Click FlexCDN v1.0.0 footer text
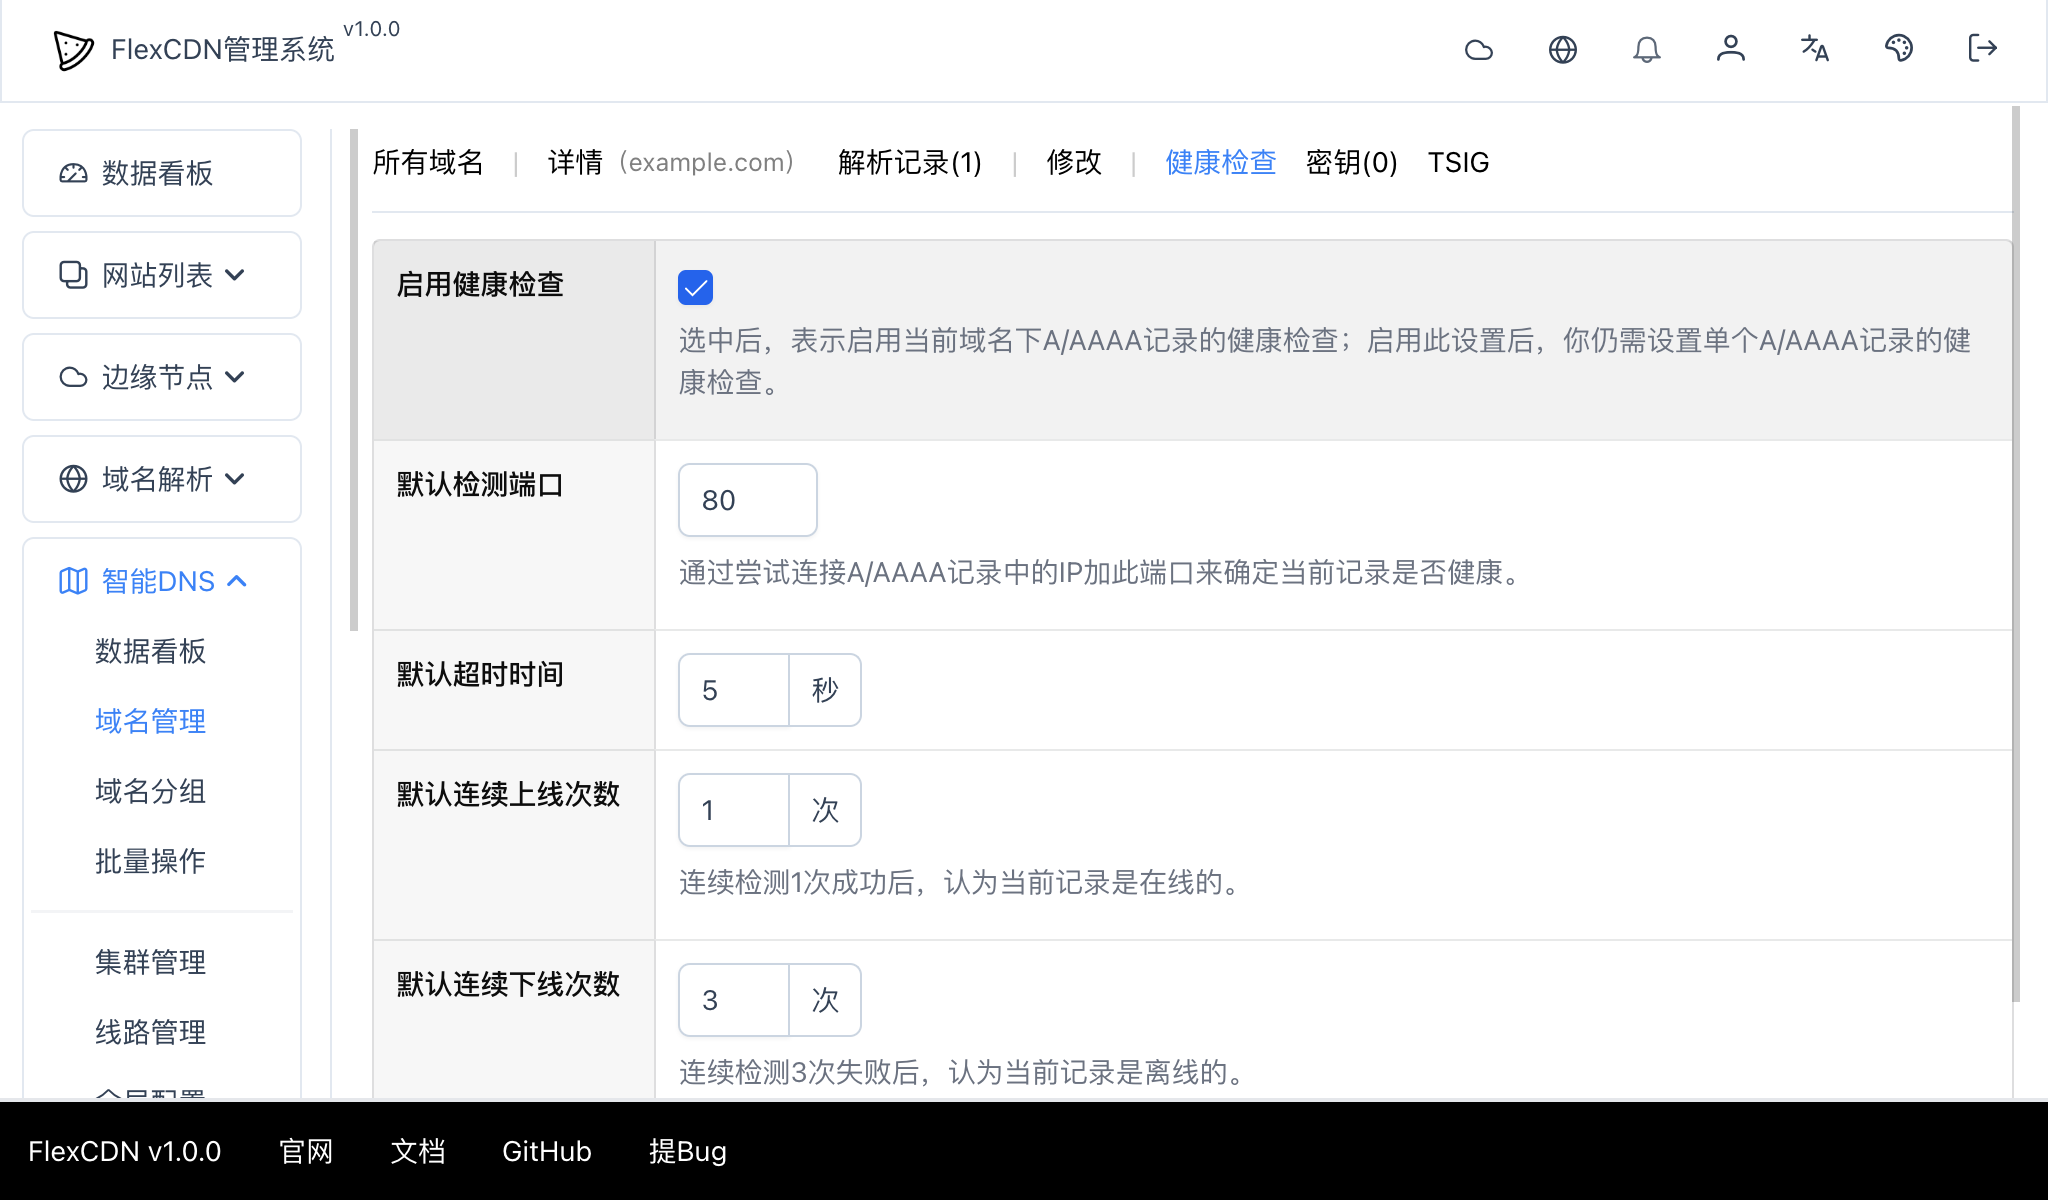The image size is (2048, 1200). click(125, 1151)
